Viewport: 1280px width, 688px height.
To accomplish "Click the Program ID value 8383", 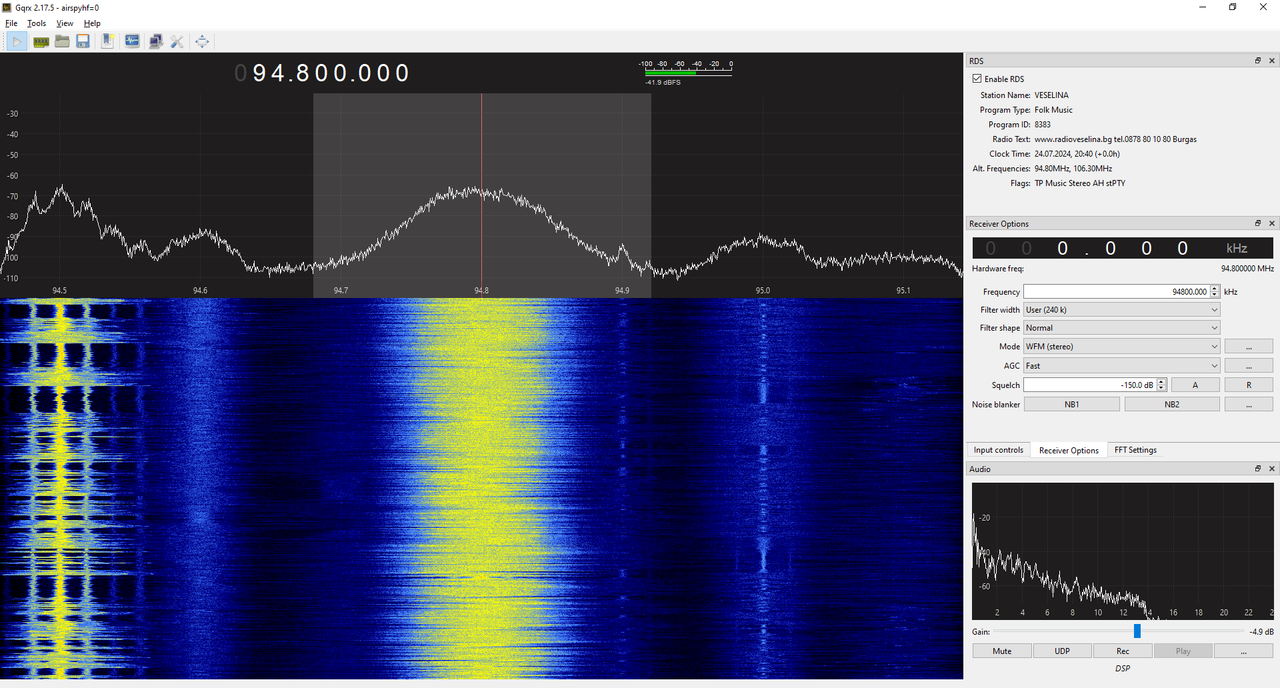I will click(1042, 125).
